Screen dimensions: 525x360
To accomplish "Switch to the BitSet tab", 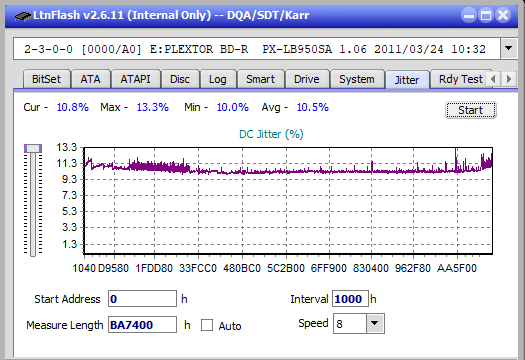I will click(x=46, y=79).
